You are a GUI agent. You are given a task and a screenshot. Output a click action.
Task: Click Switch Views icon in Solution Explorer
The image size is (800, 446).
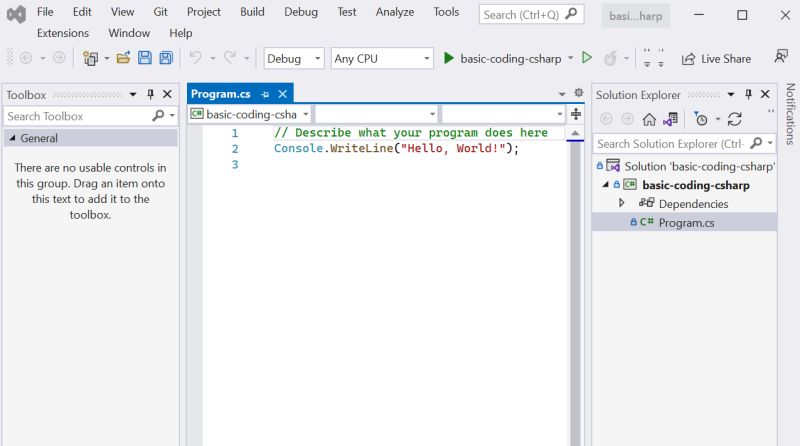[670, 119]
